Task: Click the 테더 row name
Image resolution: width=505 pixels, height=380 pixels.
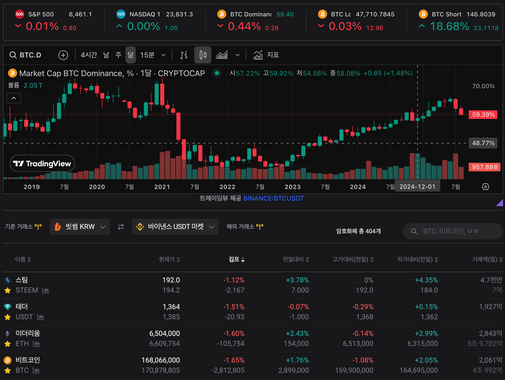Action: tap(22, 307)
